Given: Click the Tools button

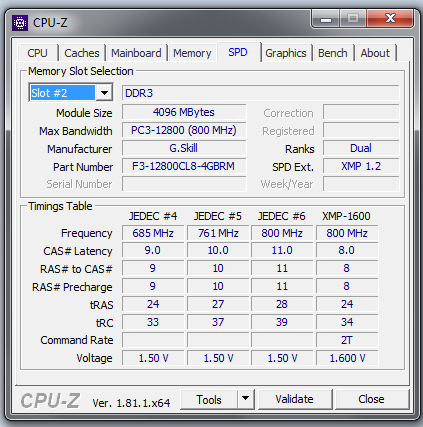Looking at the screenshot, I should pos(209,399).
